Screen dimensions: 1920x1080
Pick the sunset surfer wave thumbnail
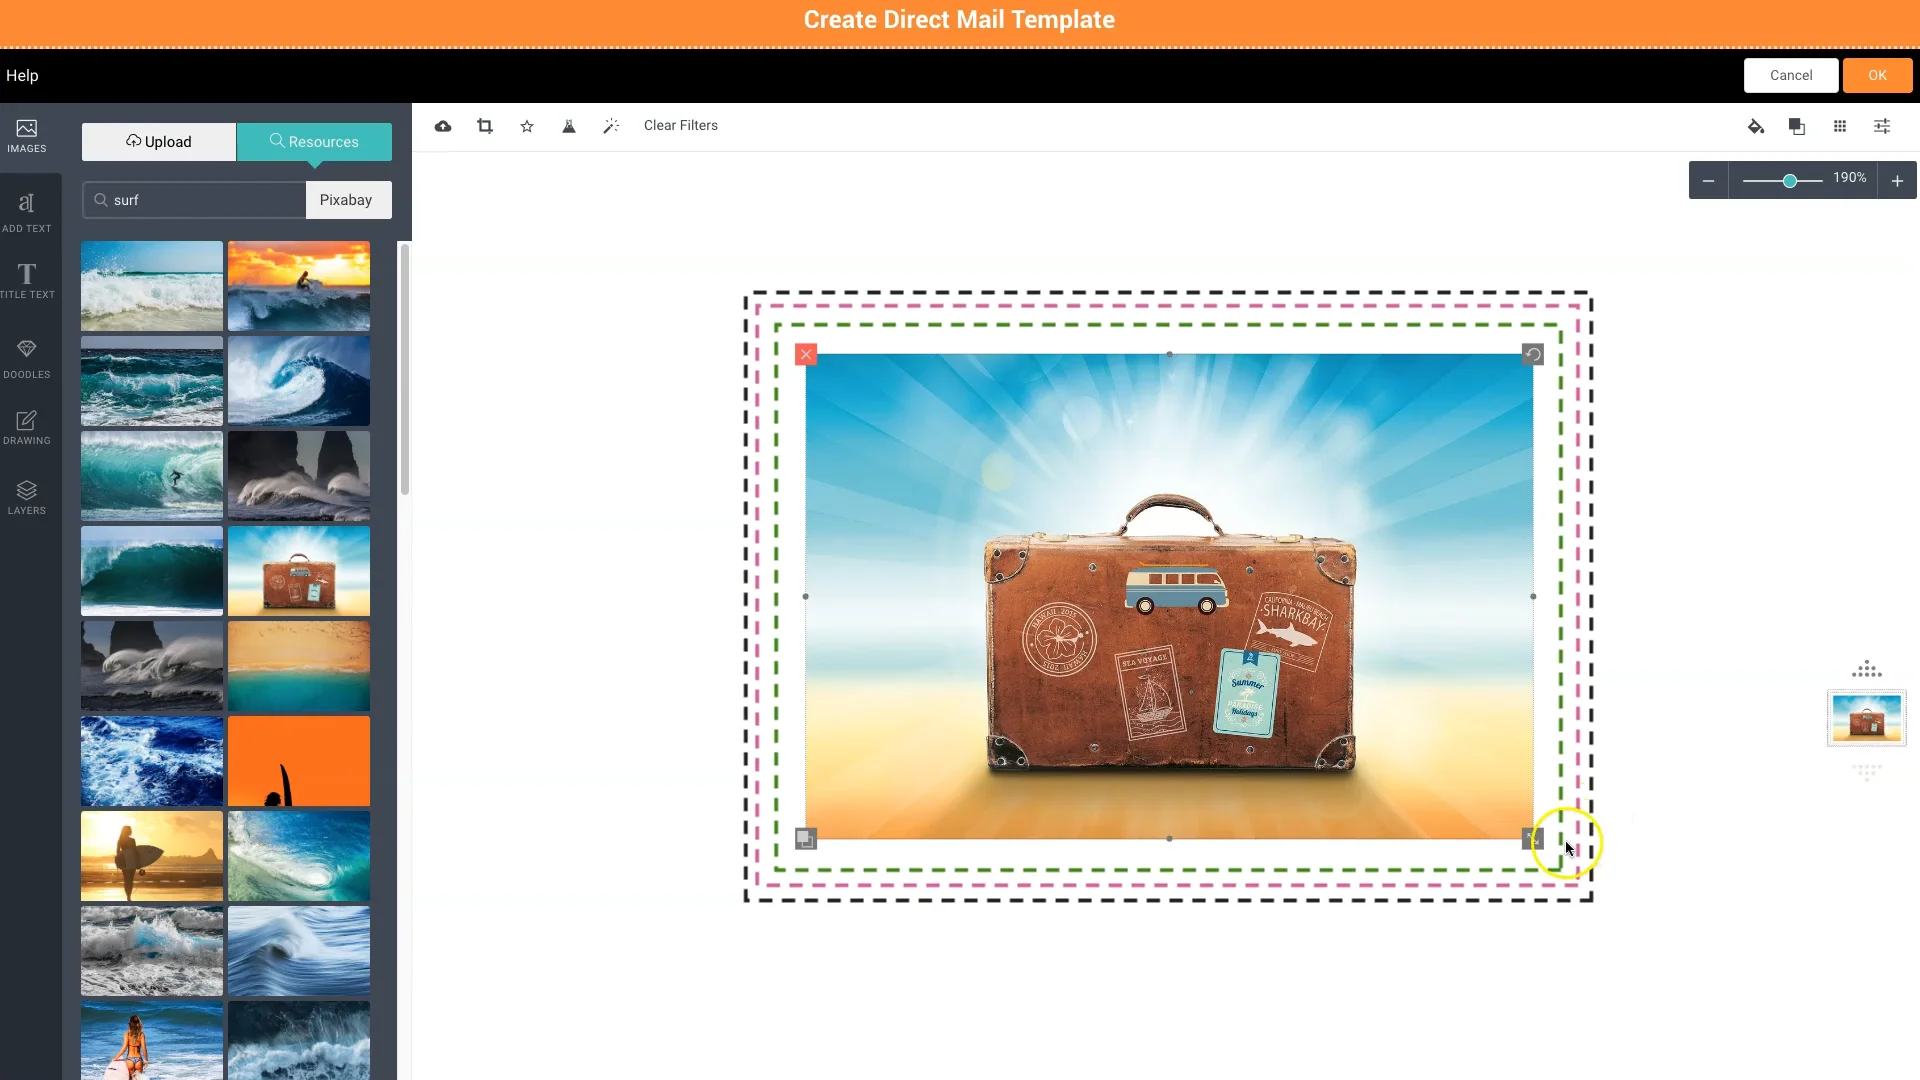tap(299, 286)
